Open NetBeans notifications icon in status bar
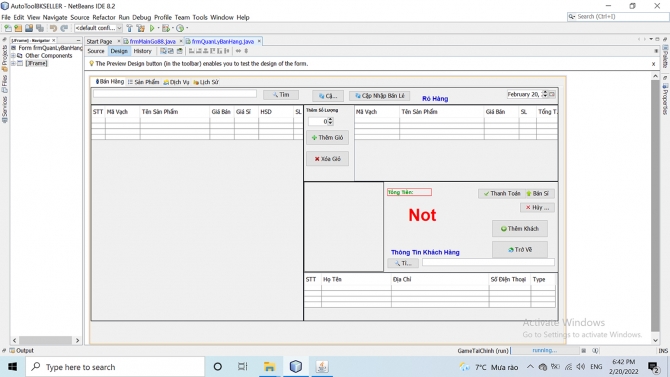The image size is (670, 377). 595,350
